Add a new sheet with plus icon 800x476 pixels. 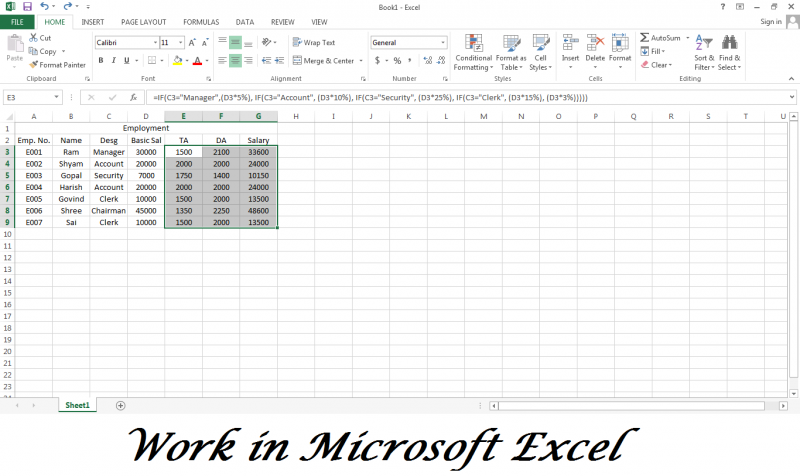point(120,406)
